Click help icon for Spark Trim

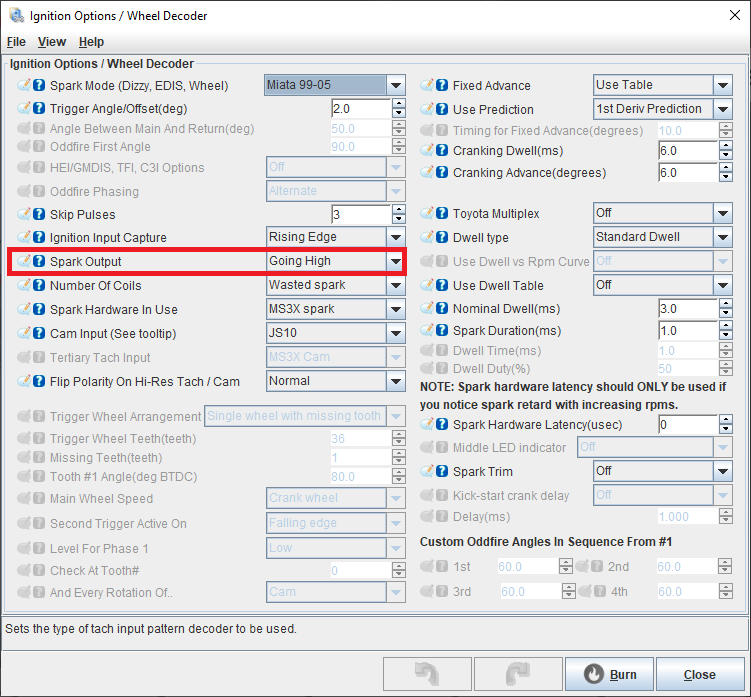[x=442, y=471]
